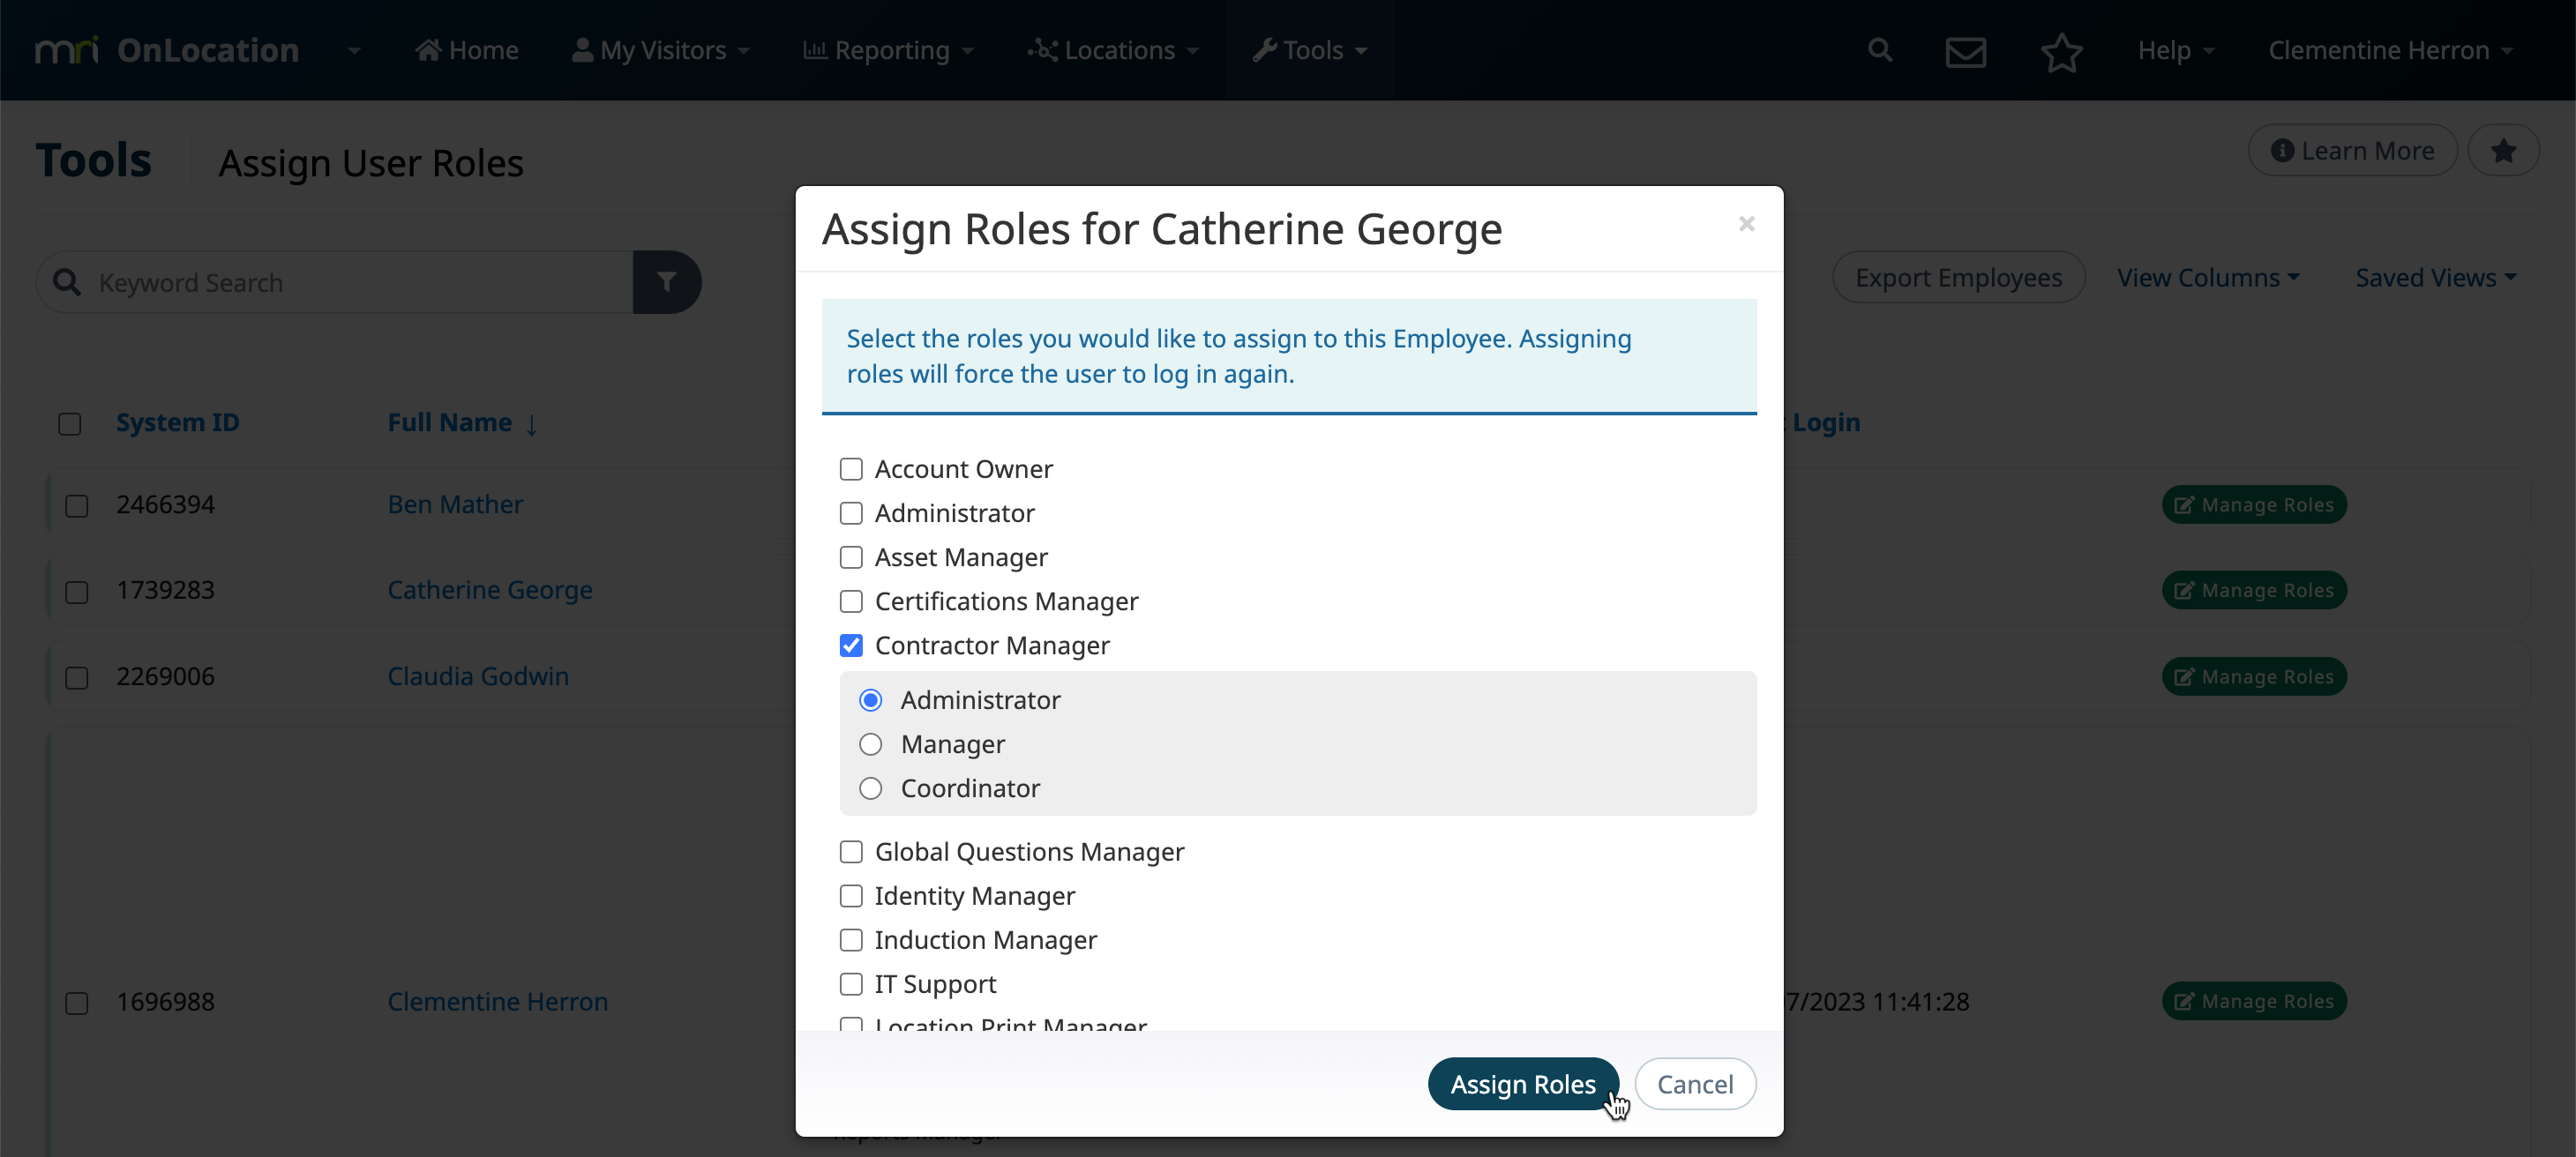Click the System ID value 2466394
This screenshot has height=1157, width=2576.
coord(165,504)
